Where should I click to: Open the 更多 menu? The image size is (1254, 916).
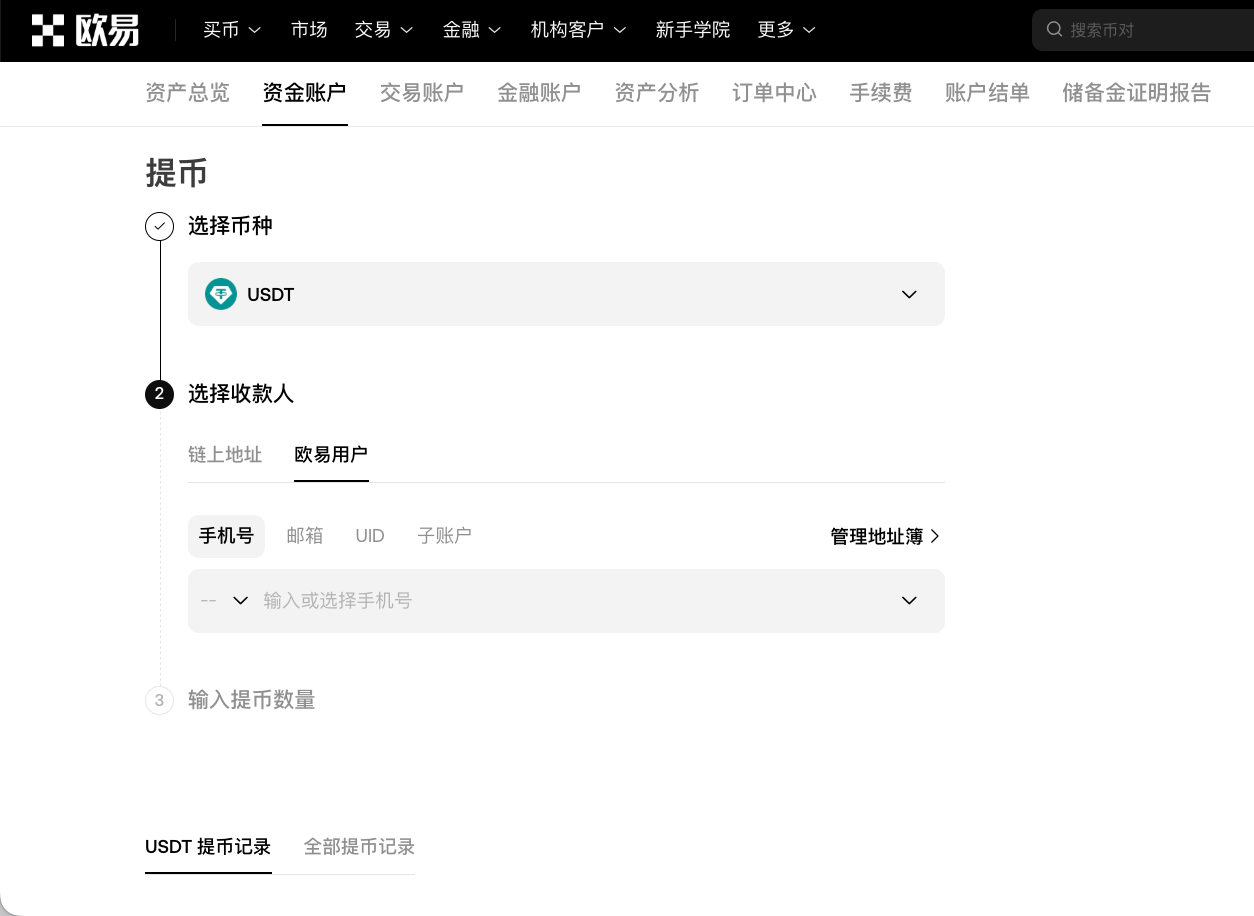click(786, 30)
